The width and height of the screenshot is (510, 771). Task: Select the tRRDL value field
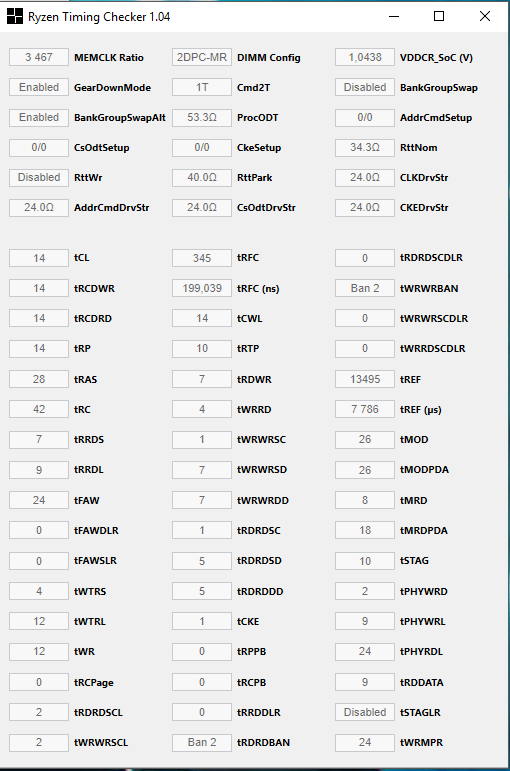tap(39, 470)
